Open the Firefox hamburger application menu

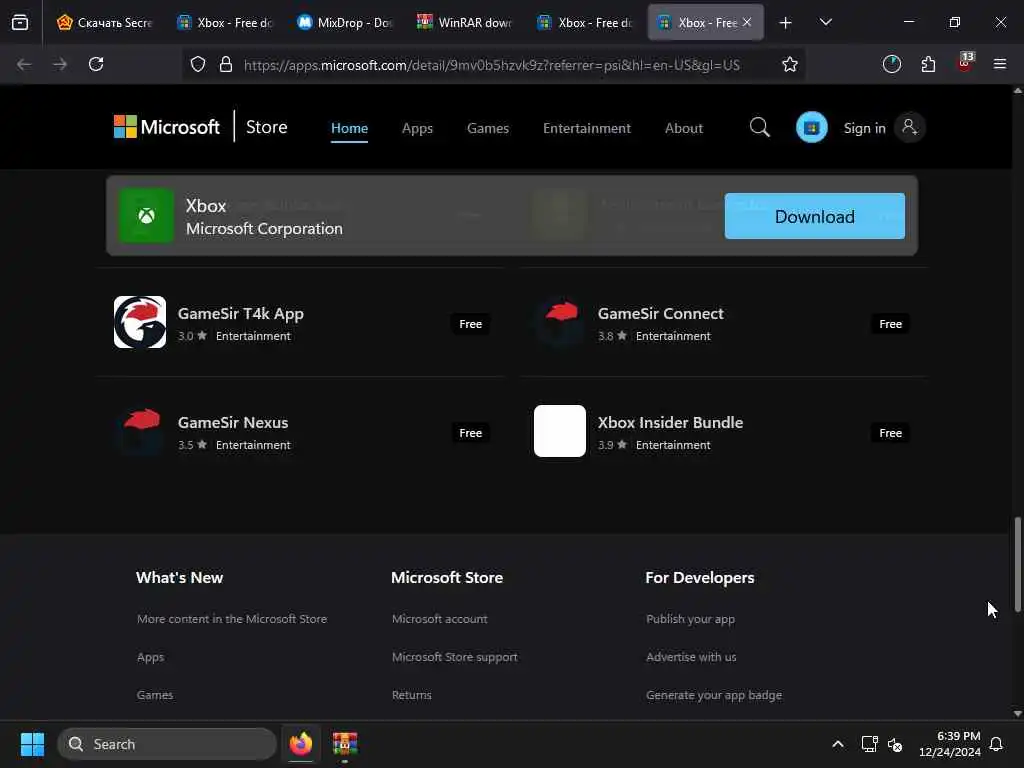1000,64
